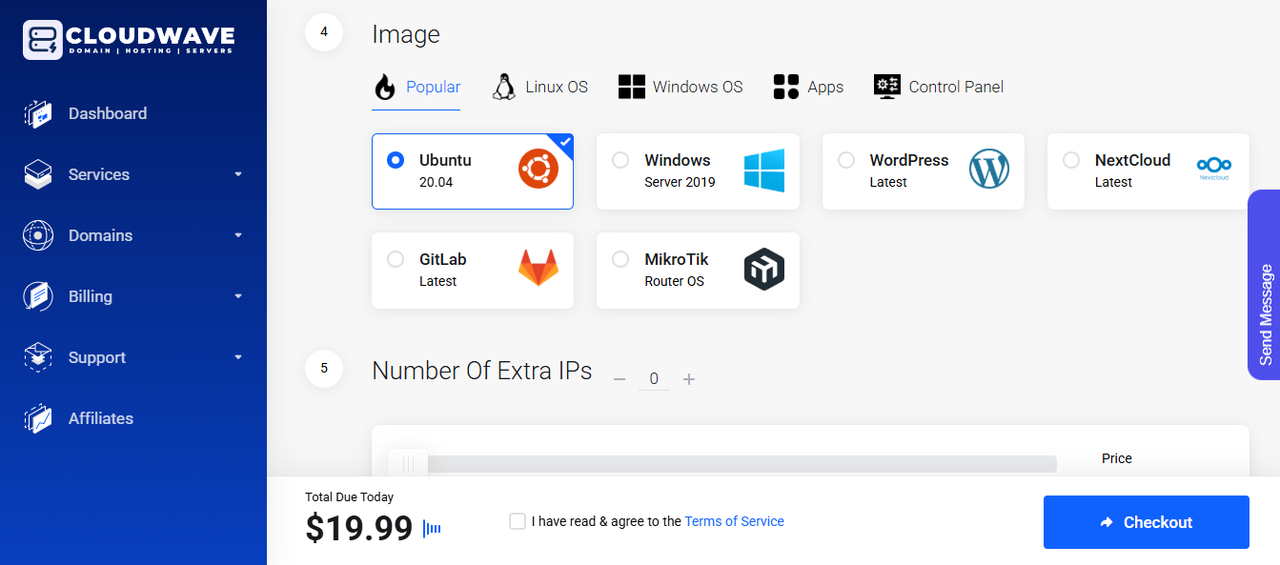1280x565 pixels.
Task: Select the NextCloud Latest radio button
Action: click(1071, 160)
